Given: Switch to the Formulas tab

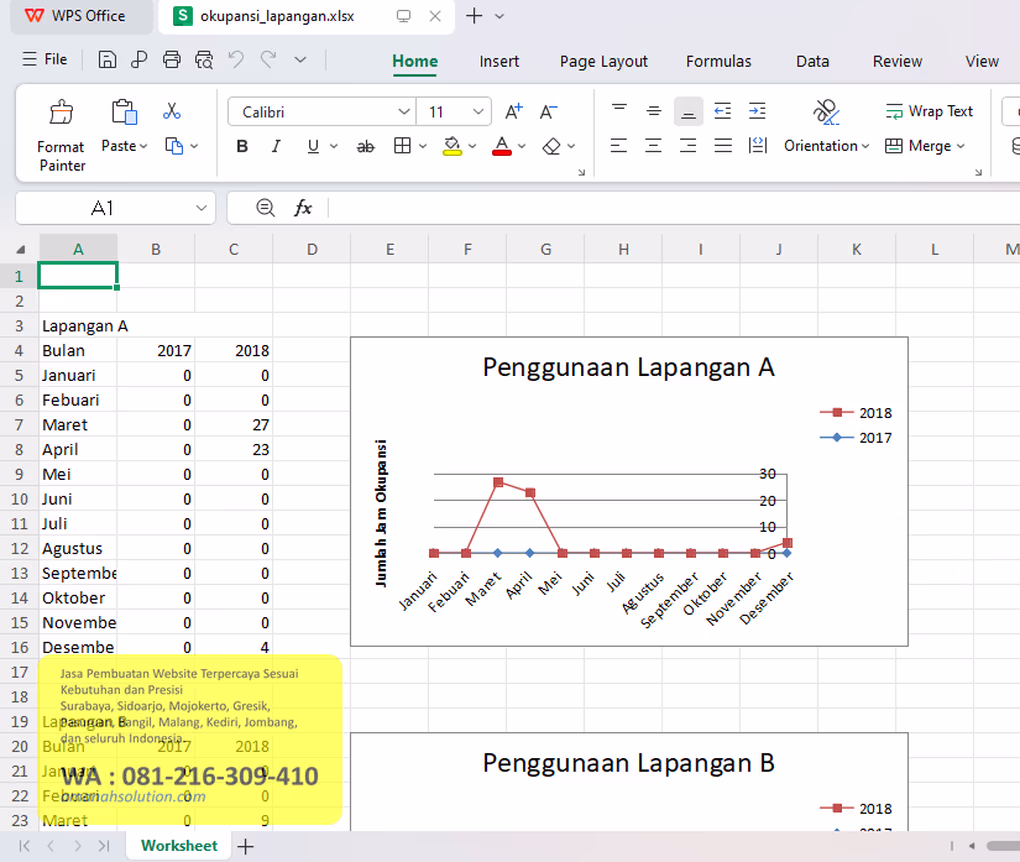Looking at the screenshot, I should pyautogui.click(x=718, y=61).
